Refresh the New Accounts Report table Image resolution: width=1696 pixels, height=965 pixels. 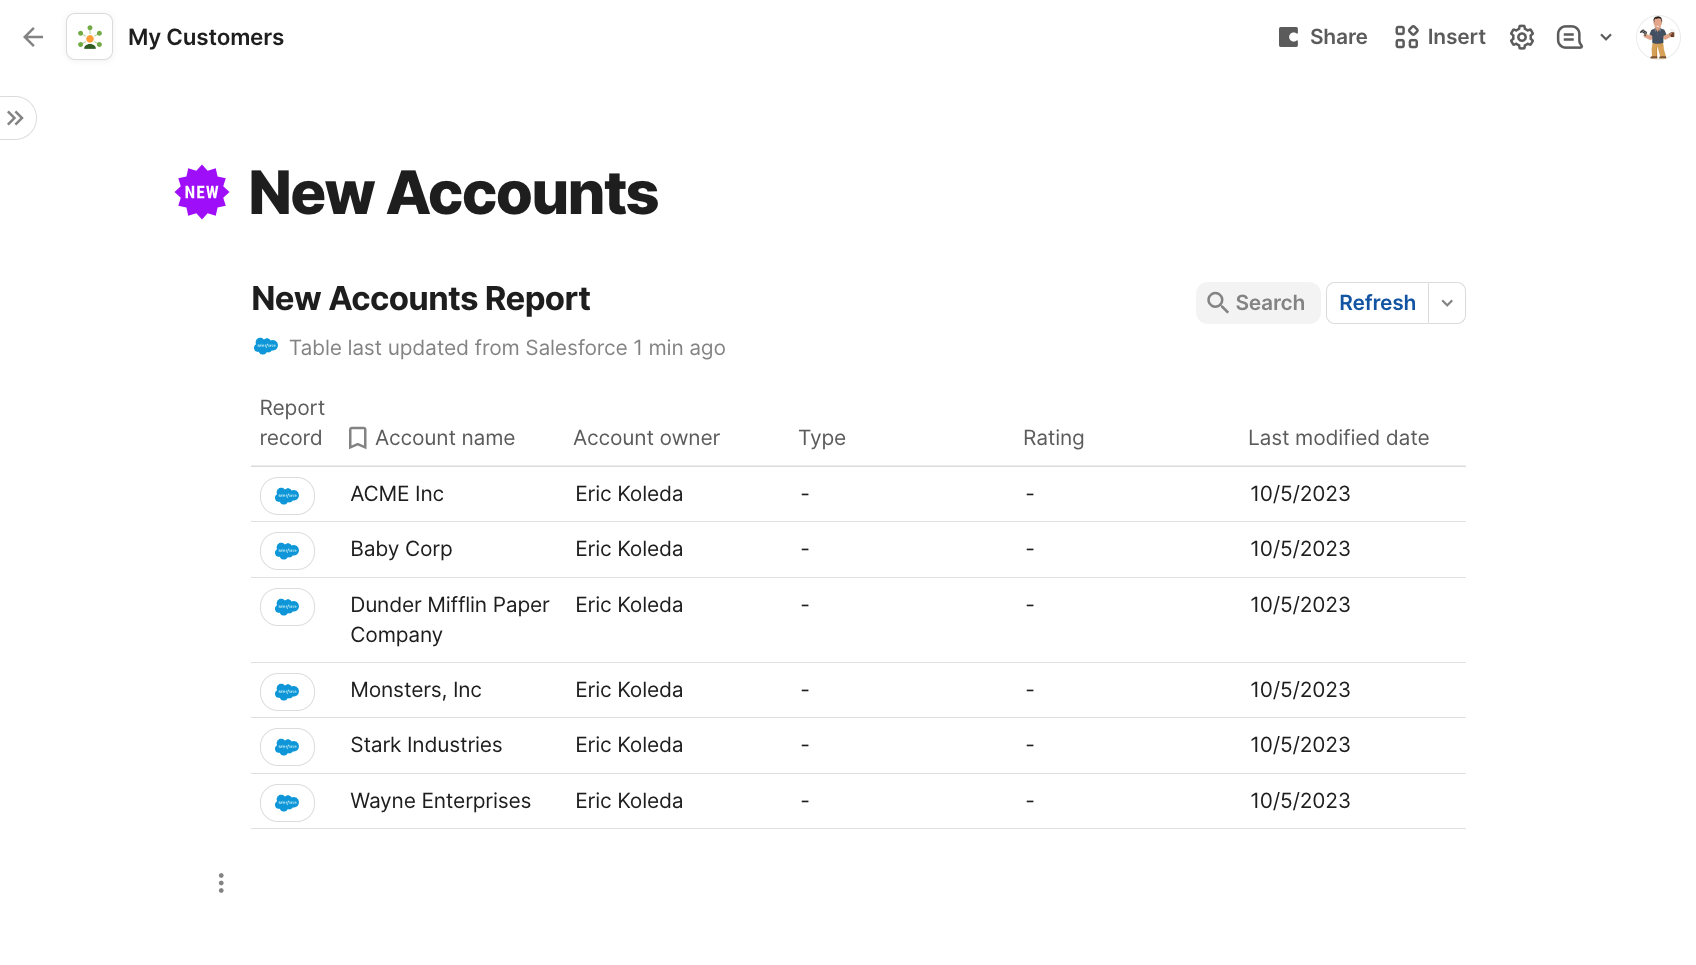point(1377,303)
